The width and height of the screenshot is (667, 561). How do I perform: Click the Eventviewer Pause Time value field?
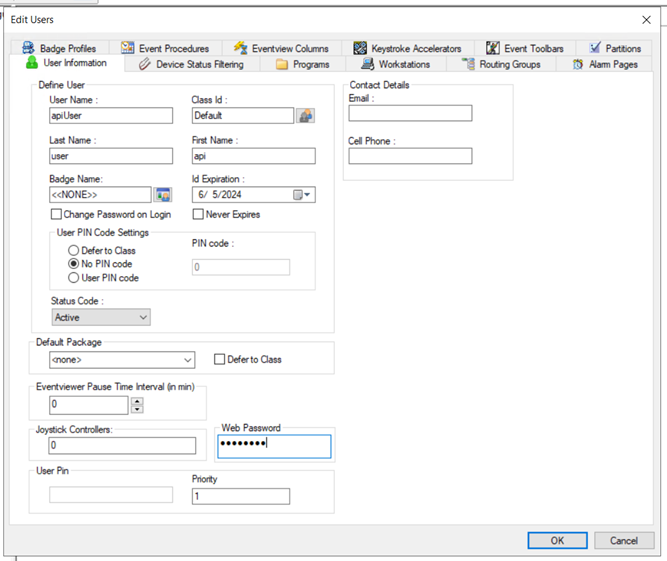click(88, 405)
